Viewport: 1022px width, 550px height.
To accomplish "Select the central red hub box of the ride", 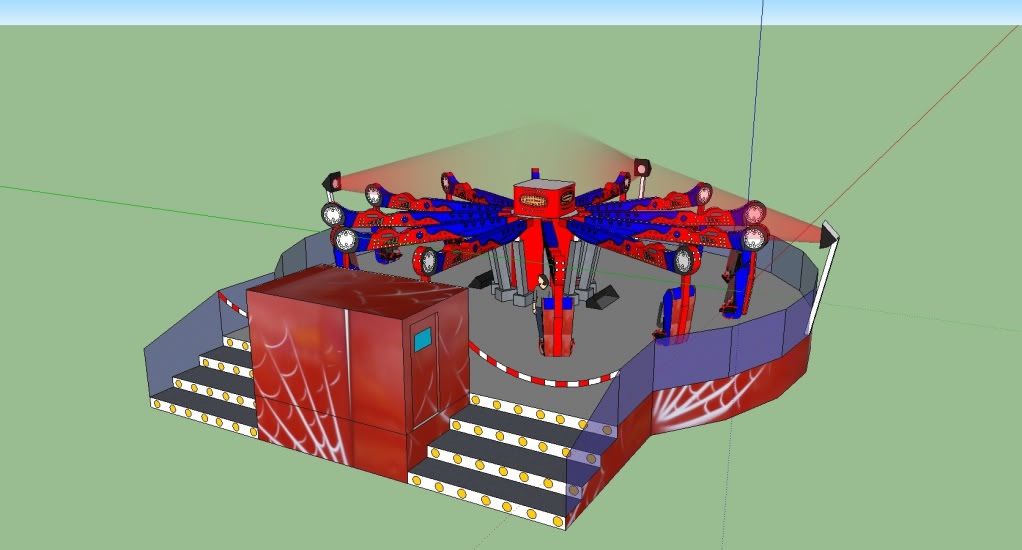I will (x=544, y=197).
